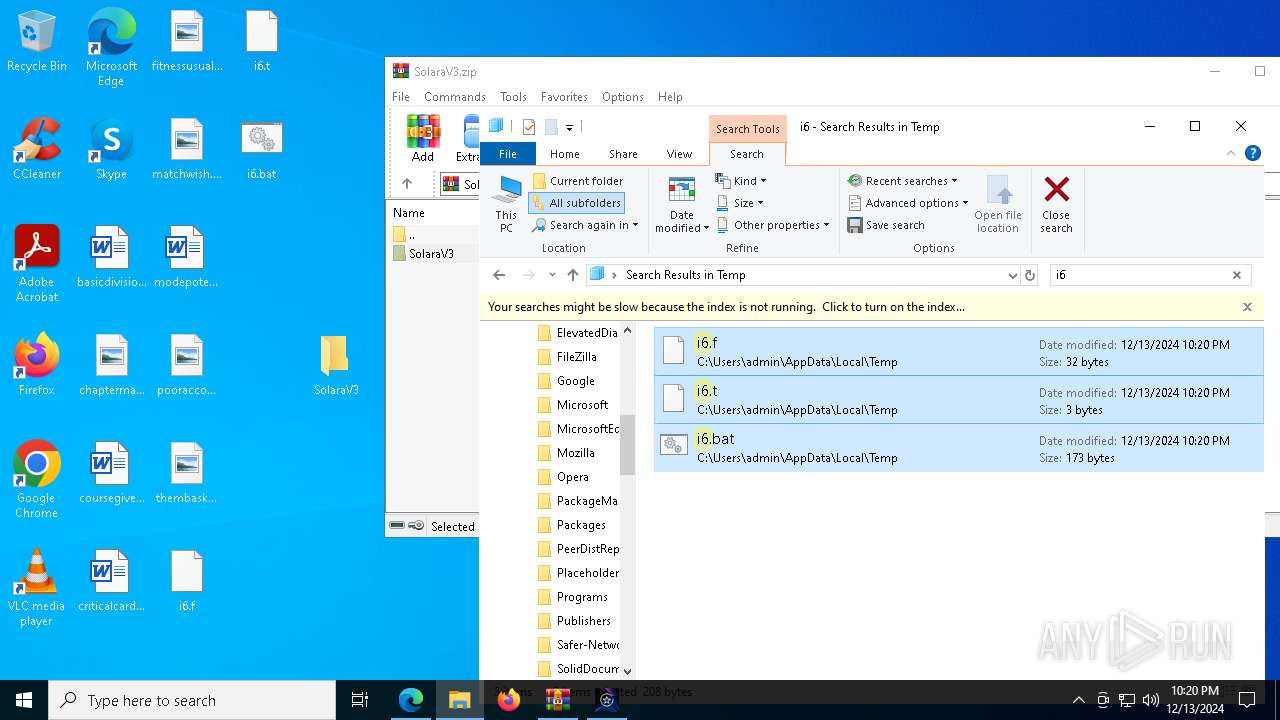Open File Explorer from the taskbar
Image resolution: width=1280 pixels, height=720 pixels.
tap(460, 700)
